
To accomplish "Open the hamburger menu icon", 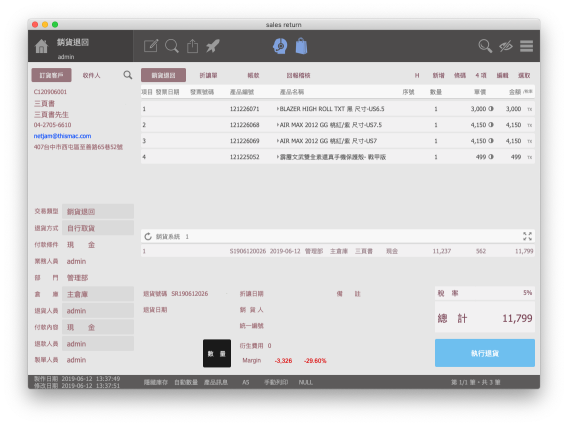I will pos(526,46).
